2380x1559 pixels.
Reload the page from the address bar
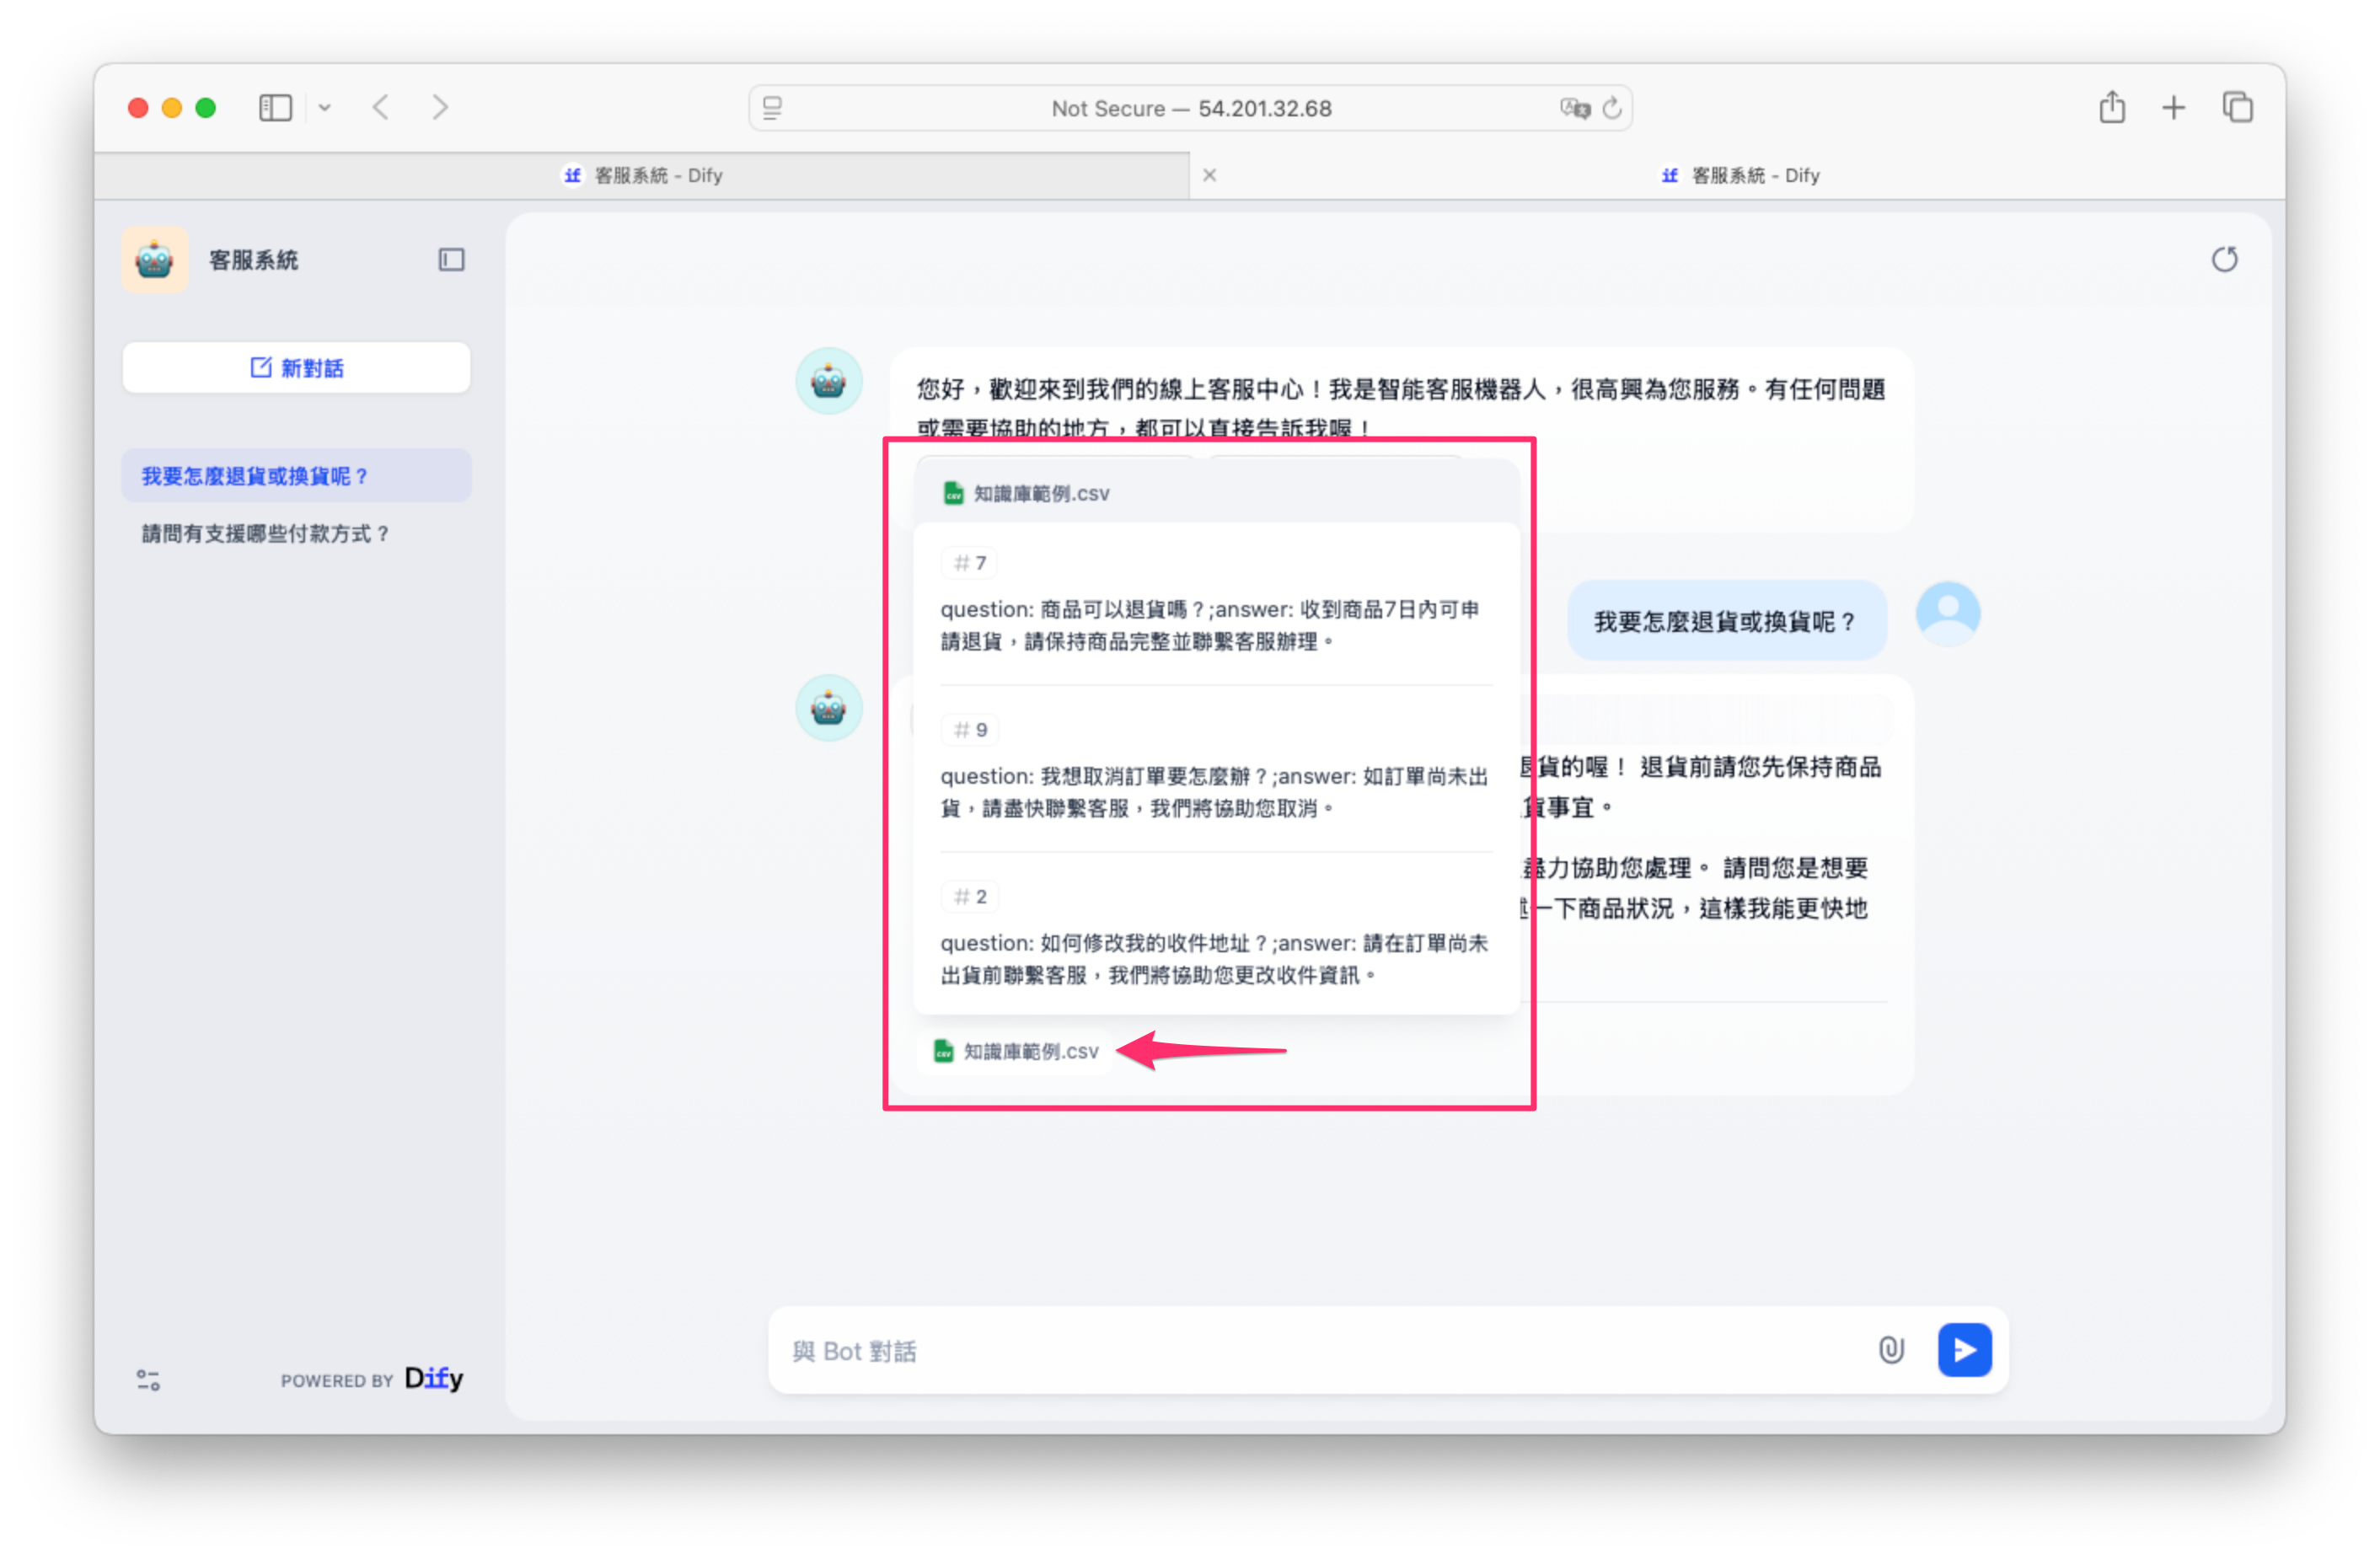click(1612, 108)
